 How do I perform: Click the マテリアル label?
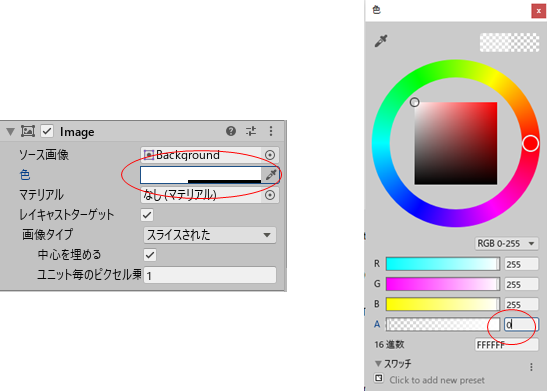[41, 195]
